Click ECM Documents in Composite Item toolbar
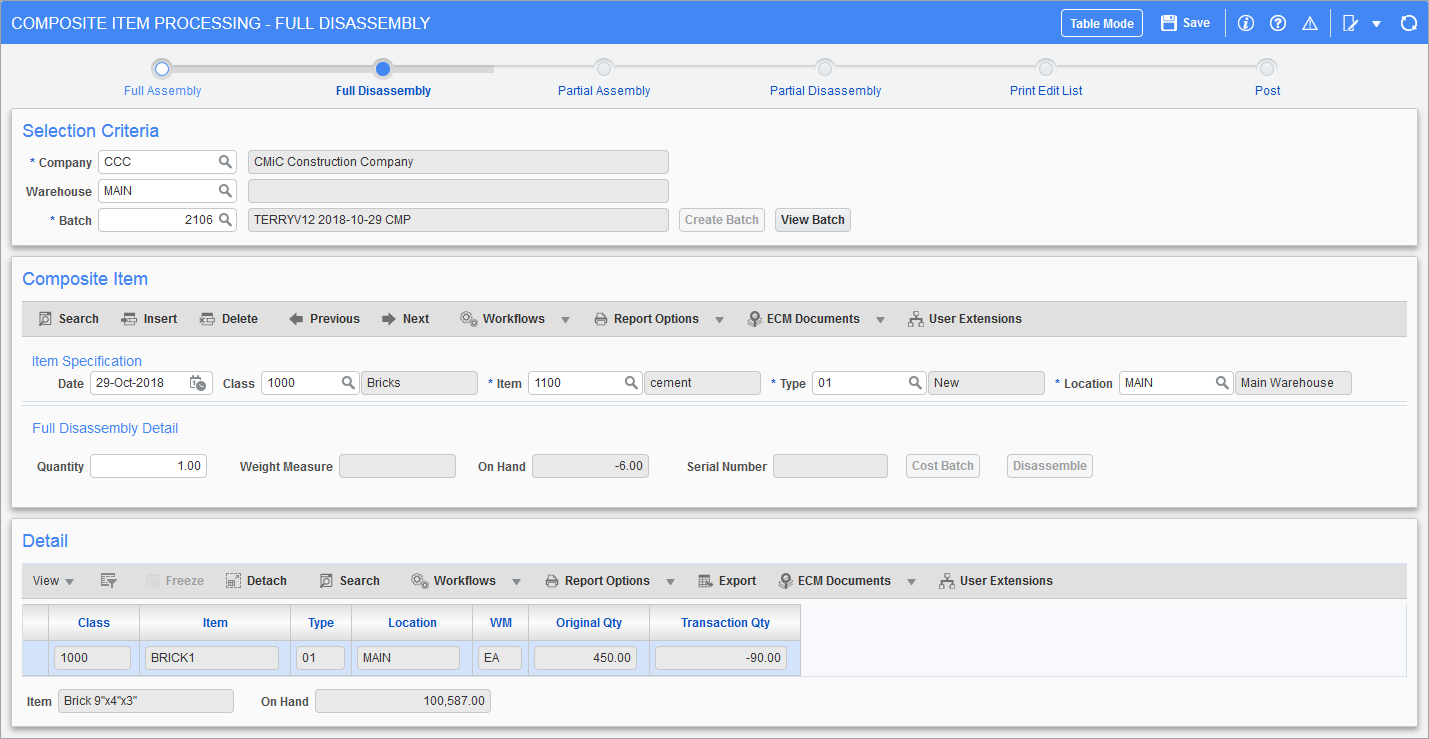The width and height of the screenshot is (1429, 739). 804,319
